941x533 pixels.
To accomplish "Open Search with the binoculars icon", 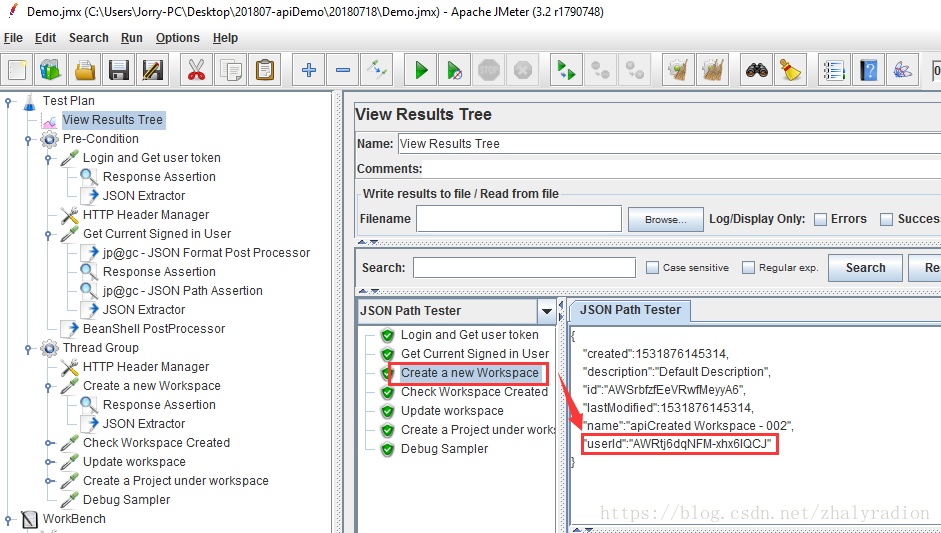I will coord(756,70).
